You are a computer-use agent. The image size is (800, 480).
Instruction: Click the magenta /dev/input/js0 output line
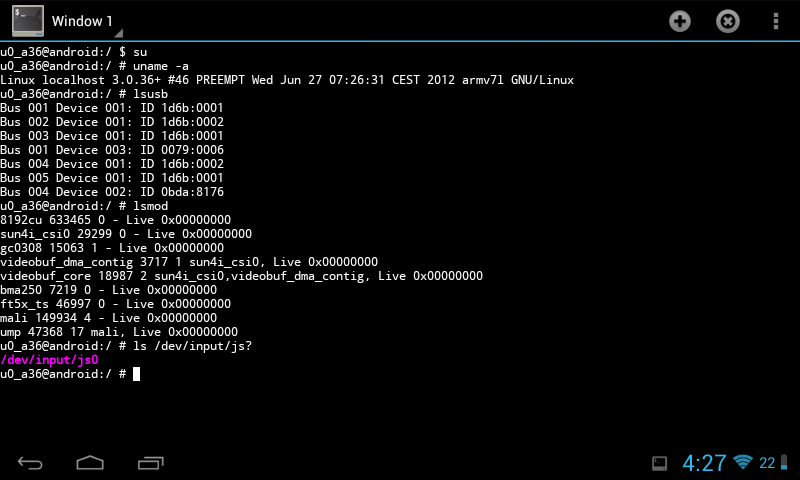click(x=49, y=360)
